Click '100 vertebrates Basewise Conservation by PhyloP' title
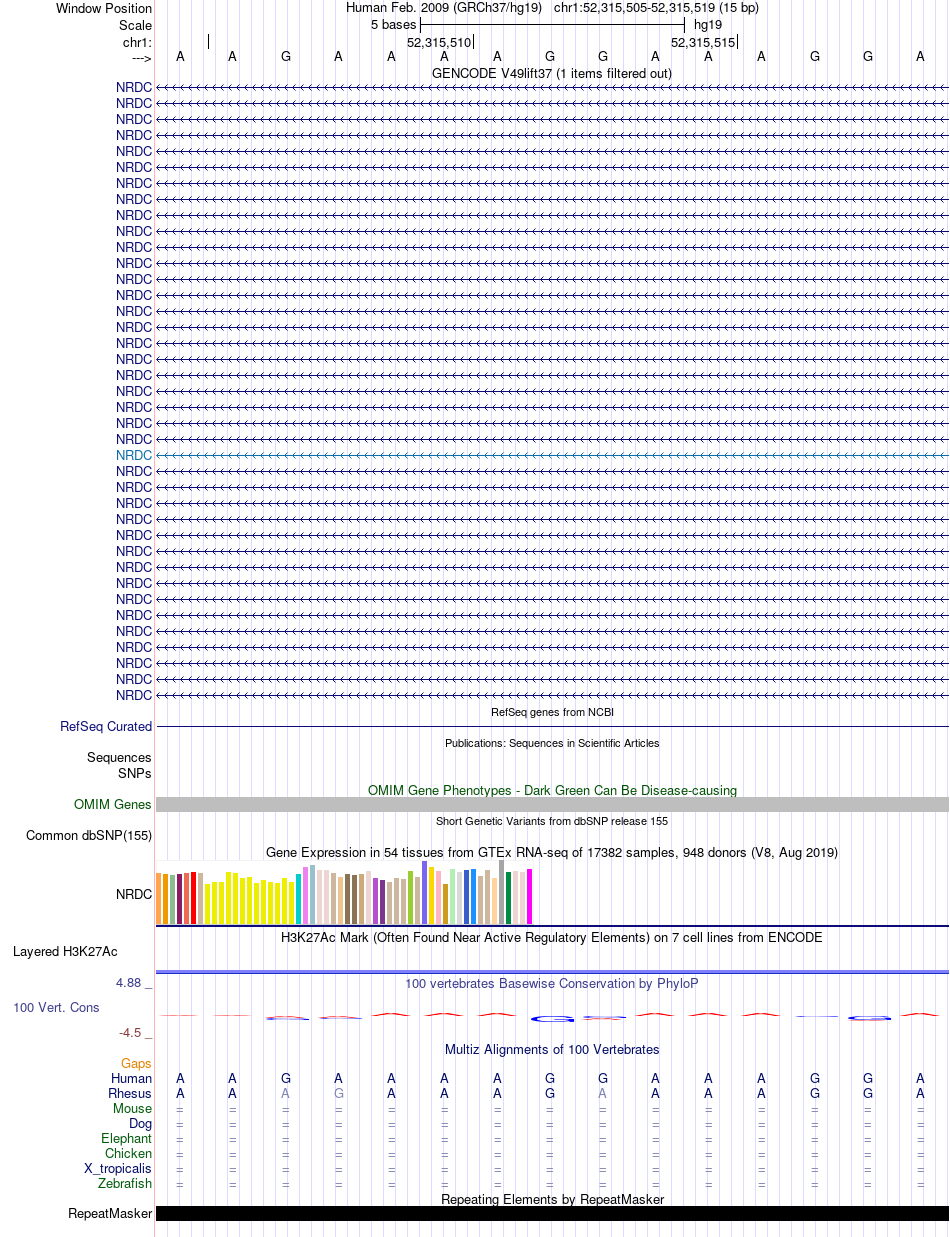 (x=552, y=983)
